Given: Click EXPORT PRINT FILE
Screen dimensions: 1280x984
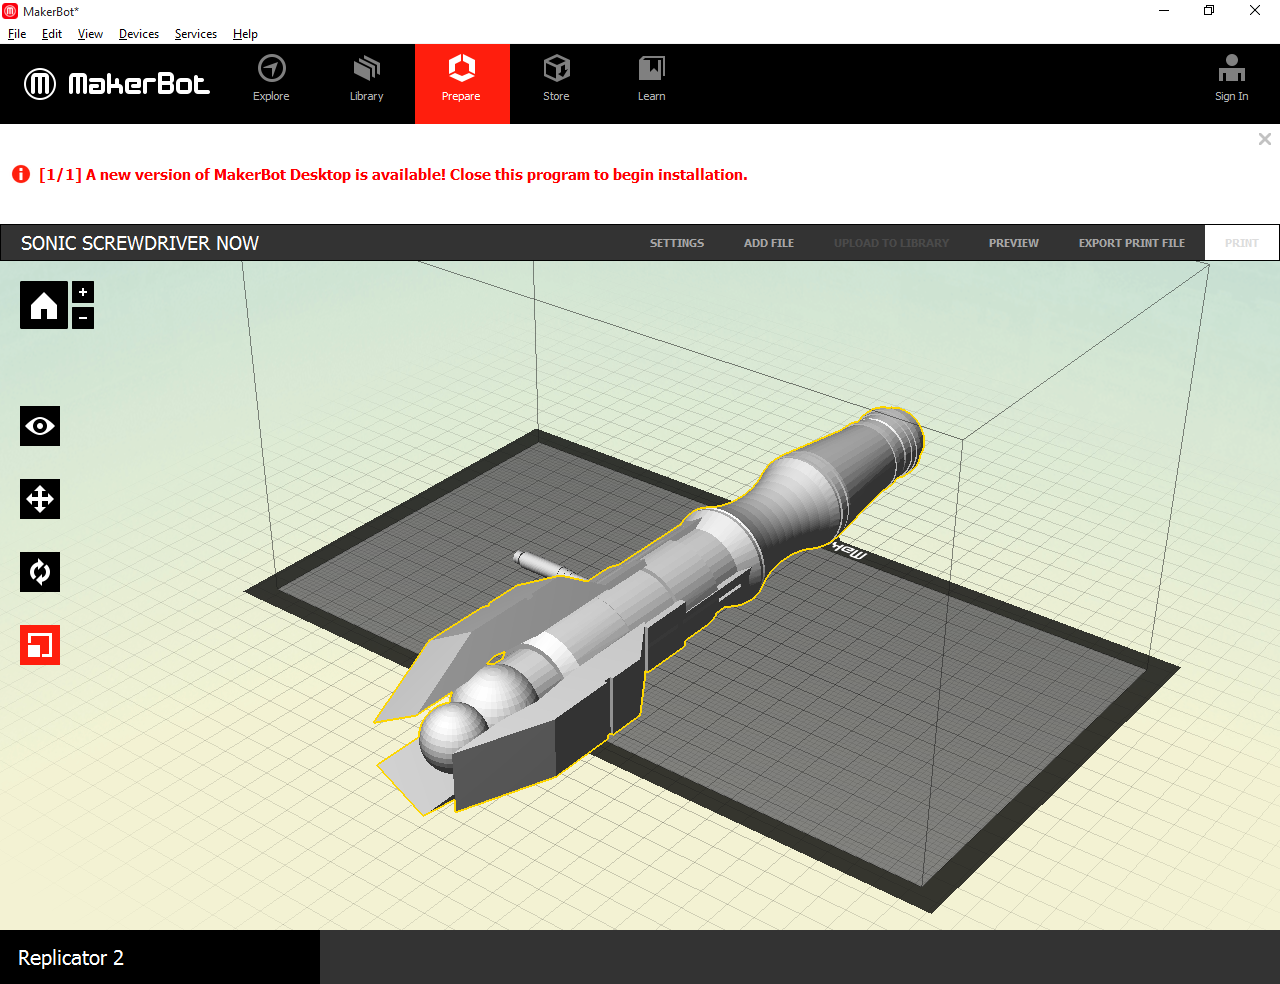Looking at the screenshot, I should point(1132,243).
